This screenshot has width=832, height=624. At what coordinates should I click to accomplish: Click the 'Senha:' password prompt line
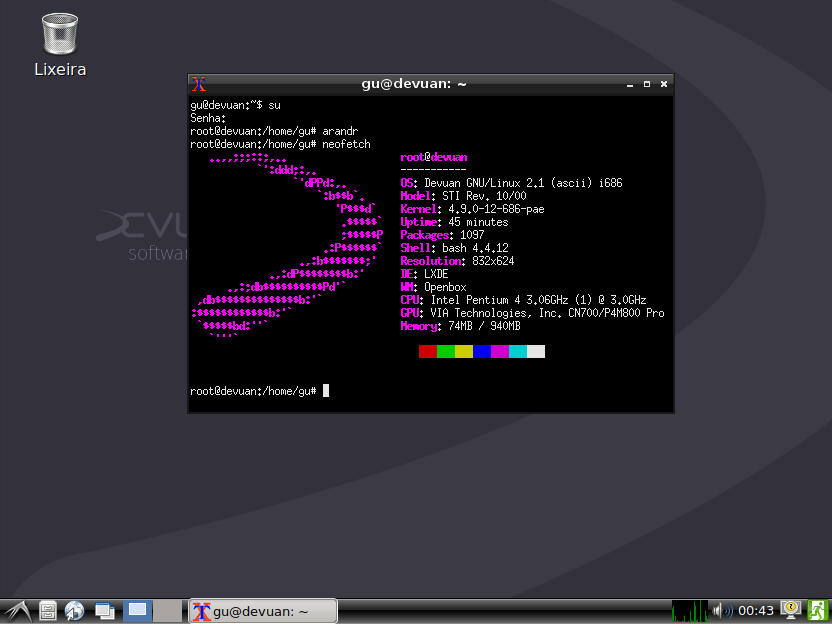point(208,118)
